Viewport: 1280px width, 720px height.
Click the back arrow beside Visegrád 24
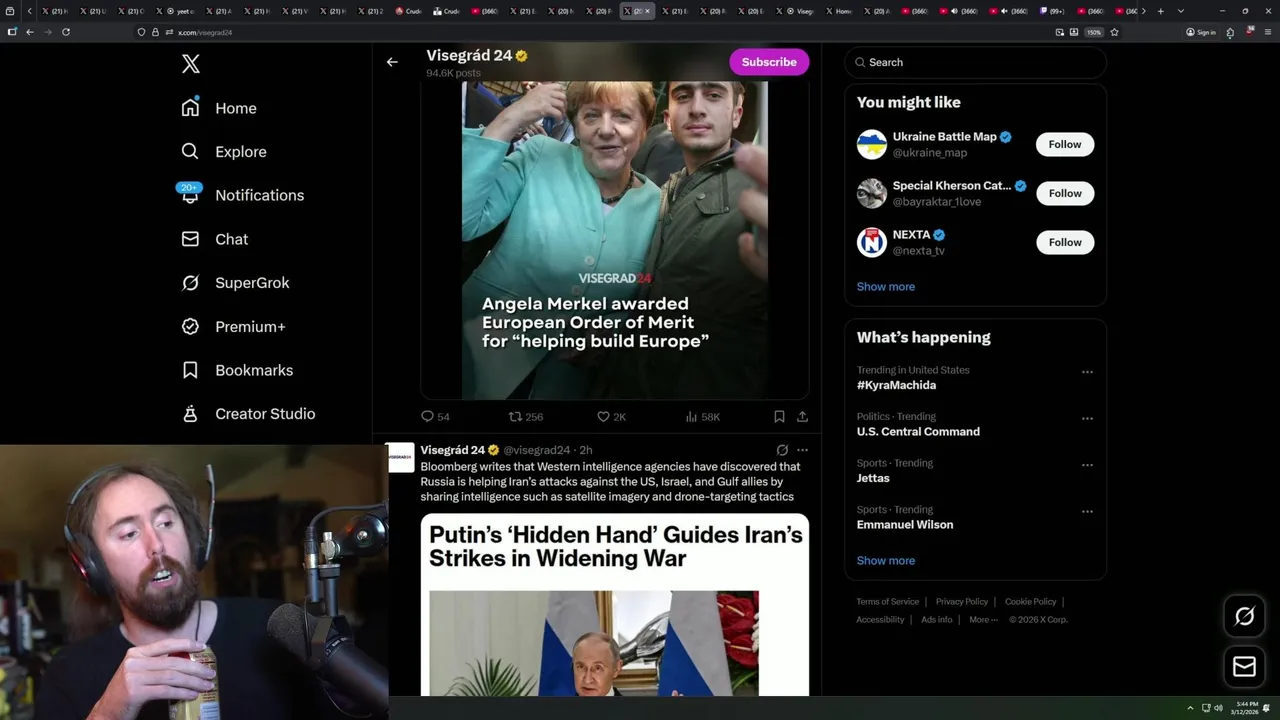point(392,62)
